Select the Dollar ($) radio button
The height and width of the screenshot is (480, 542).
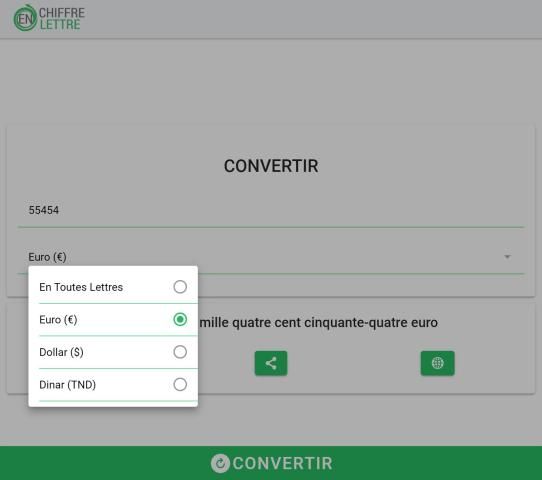(x=180, y=352)
